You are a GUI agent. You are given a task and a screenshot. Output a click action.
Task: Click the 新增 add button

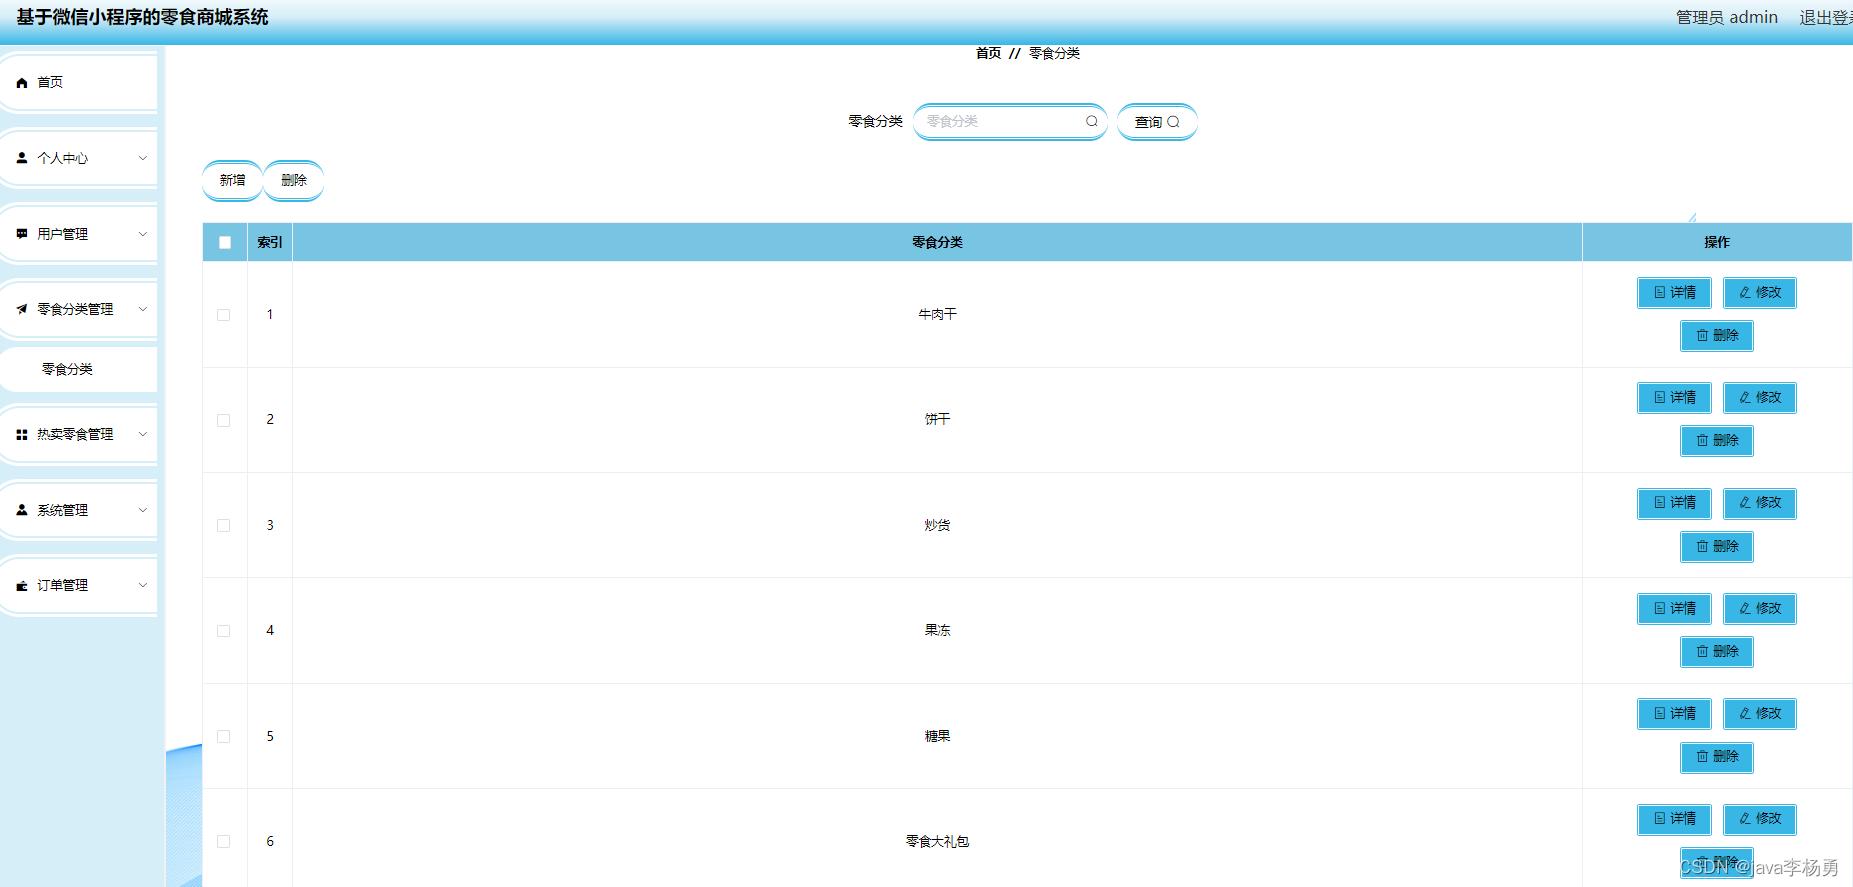(232, 181)
